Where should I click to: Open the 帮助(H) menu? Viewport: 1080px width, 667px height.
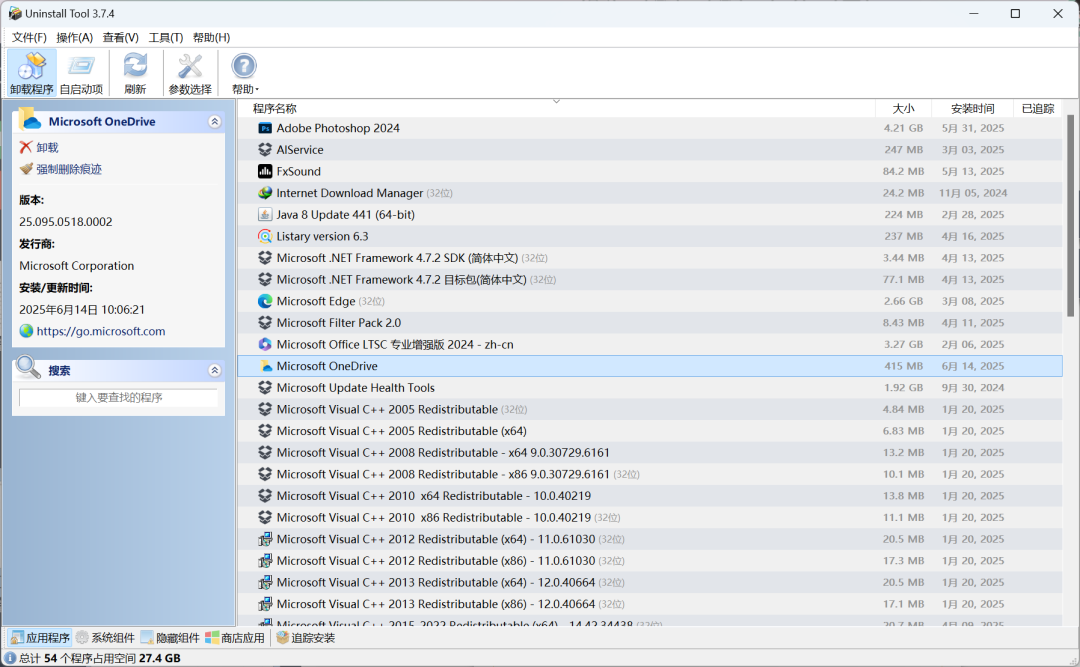(x=211, y=37)
